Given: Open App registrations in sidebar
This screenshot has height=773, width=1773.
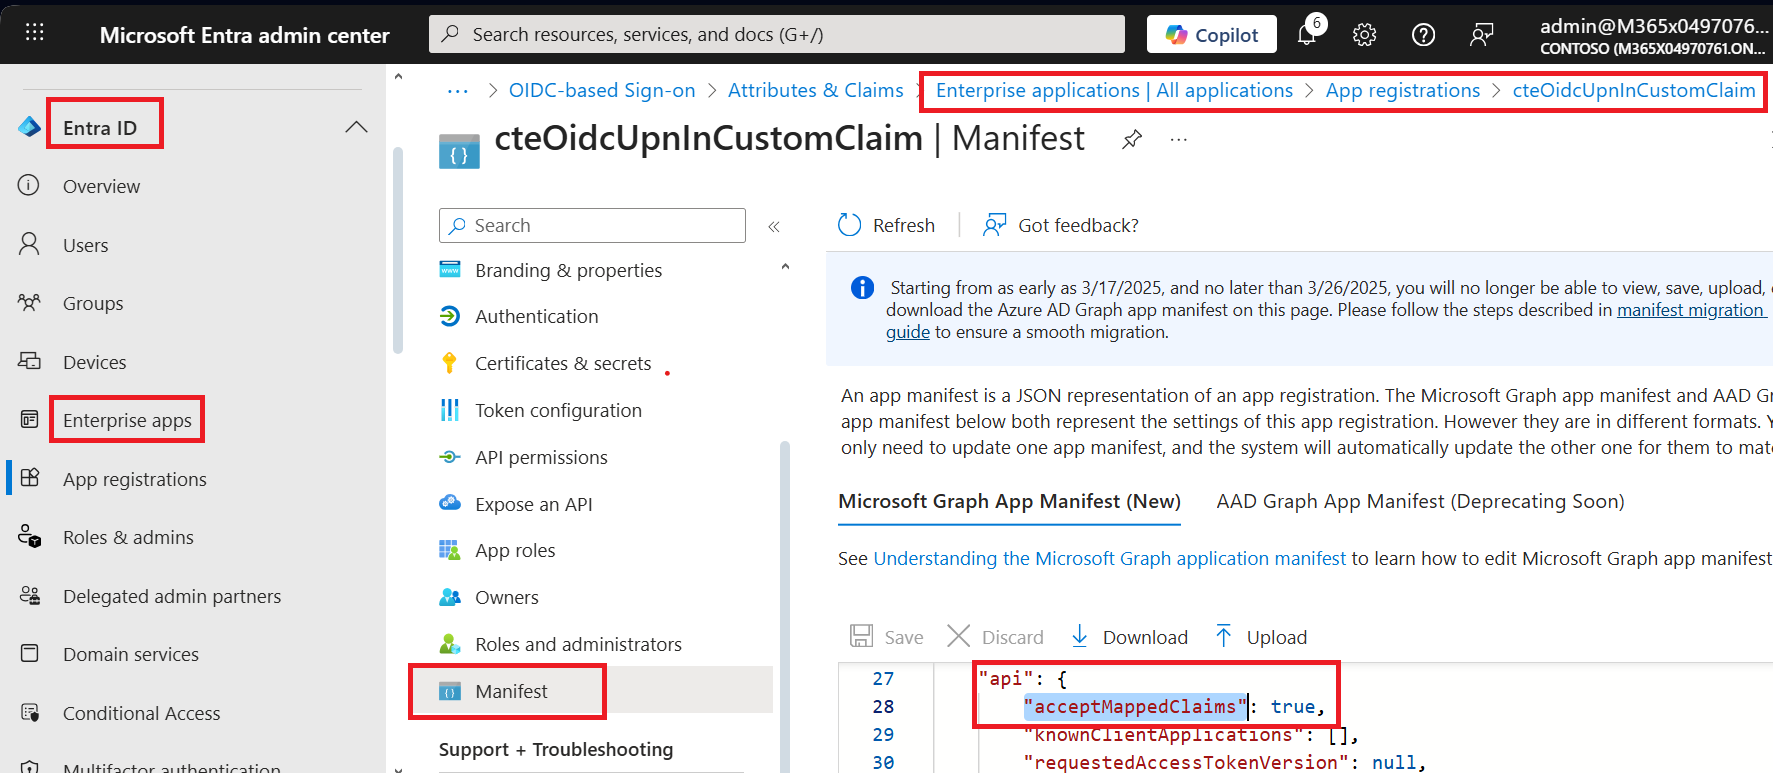Looking at the screenshot, I should click(x=134, y=479).
